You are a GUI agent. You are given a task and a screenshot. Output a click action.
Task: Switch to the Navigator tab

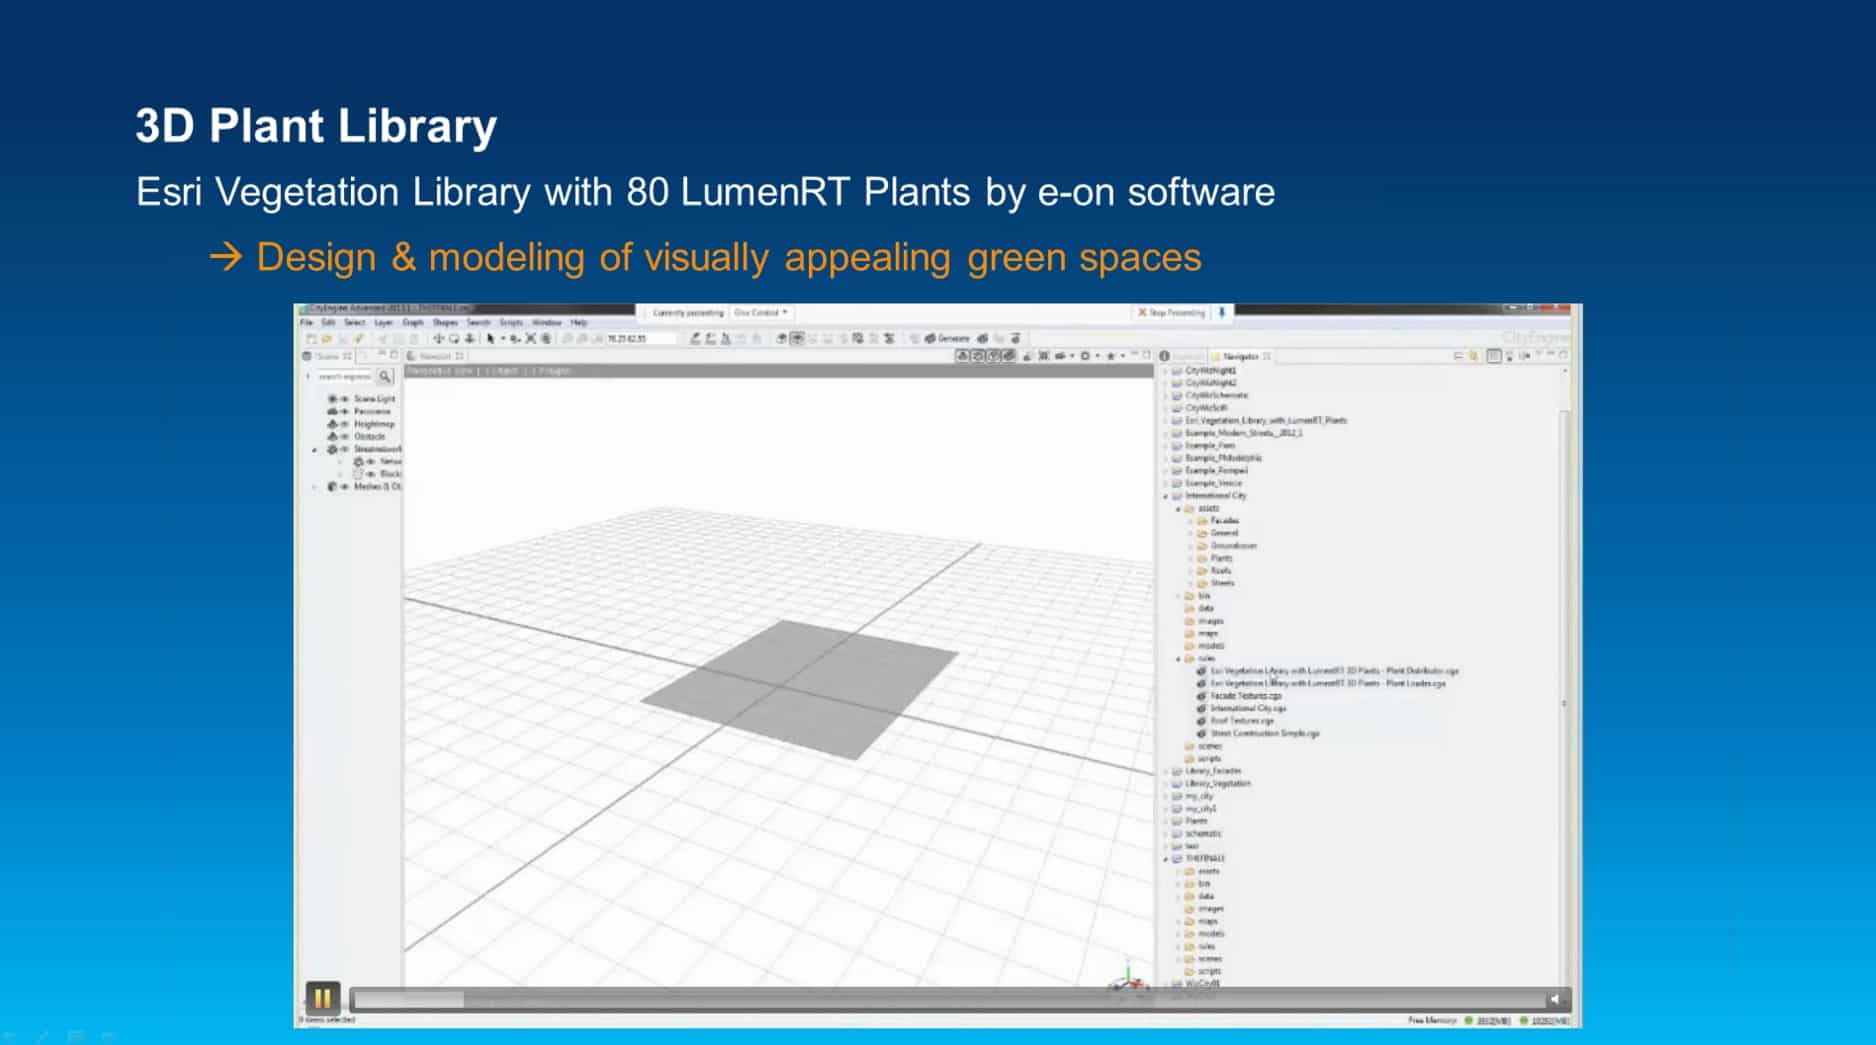click(x=1240, y=356)
